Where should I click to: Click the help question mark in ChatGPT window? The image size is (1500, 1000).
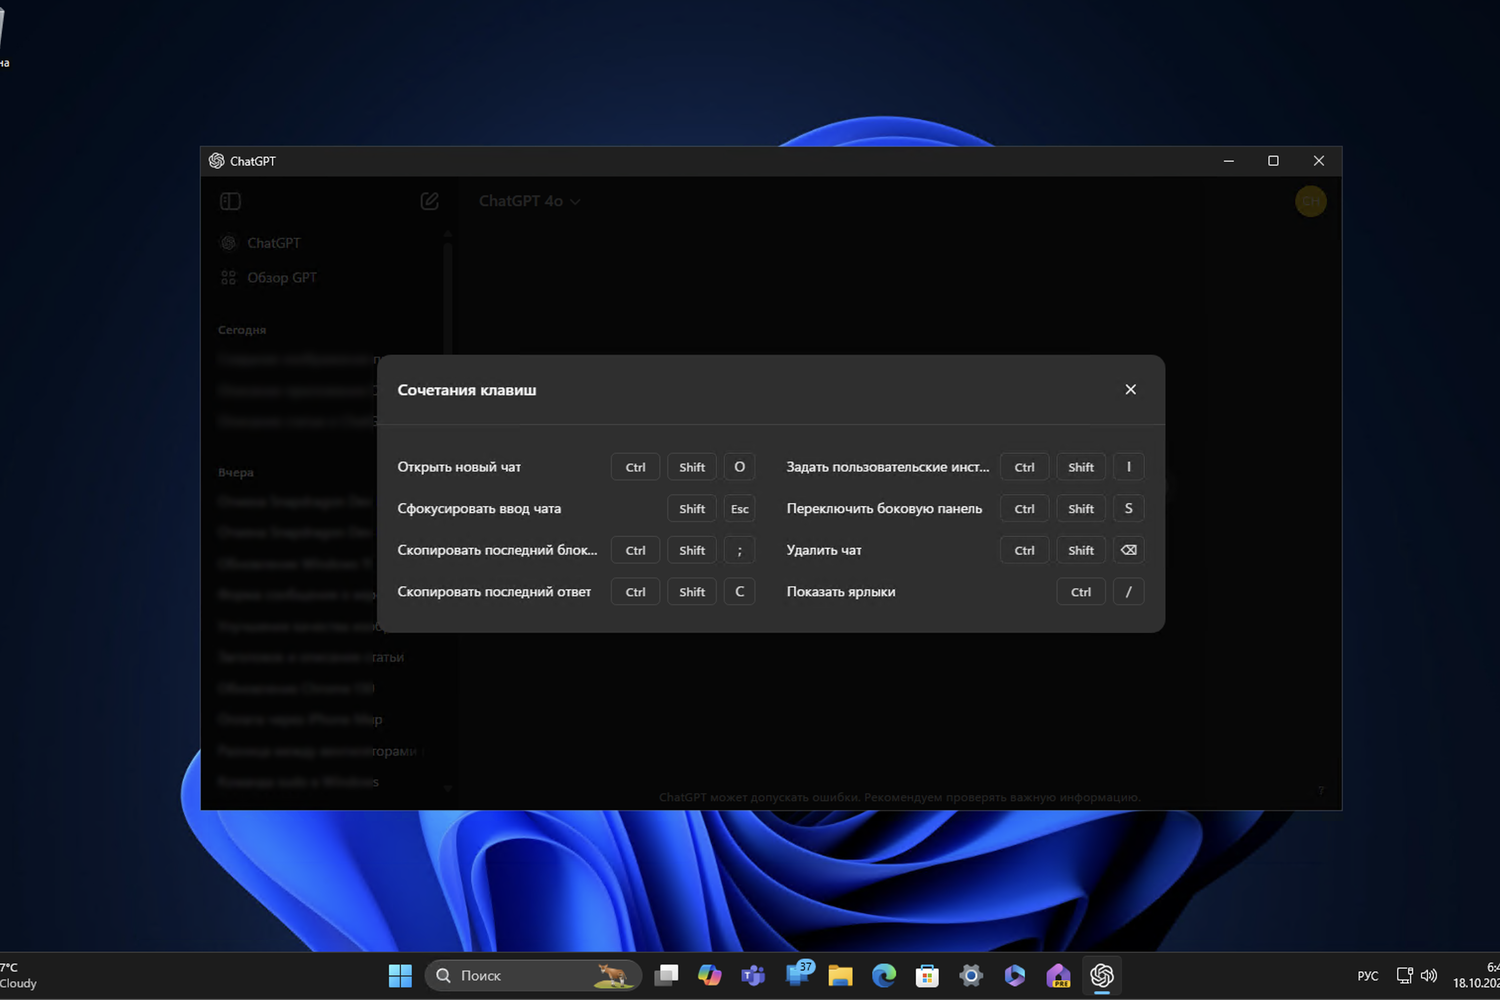click(x=1320, y=790)
